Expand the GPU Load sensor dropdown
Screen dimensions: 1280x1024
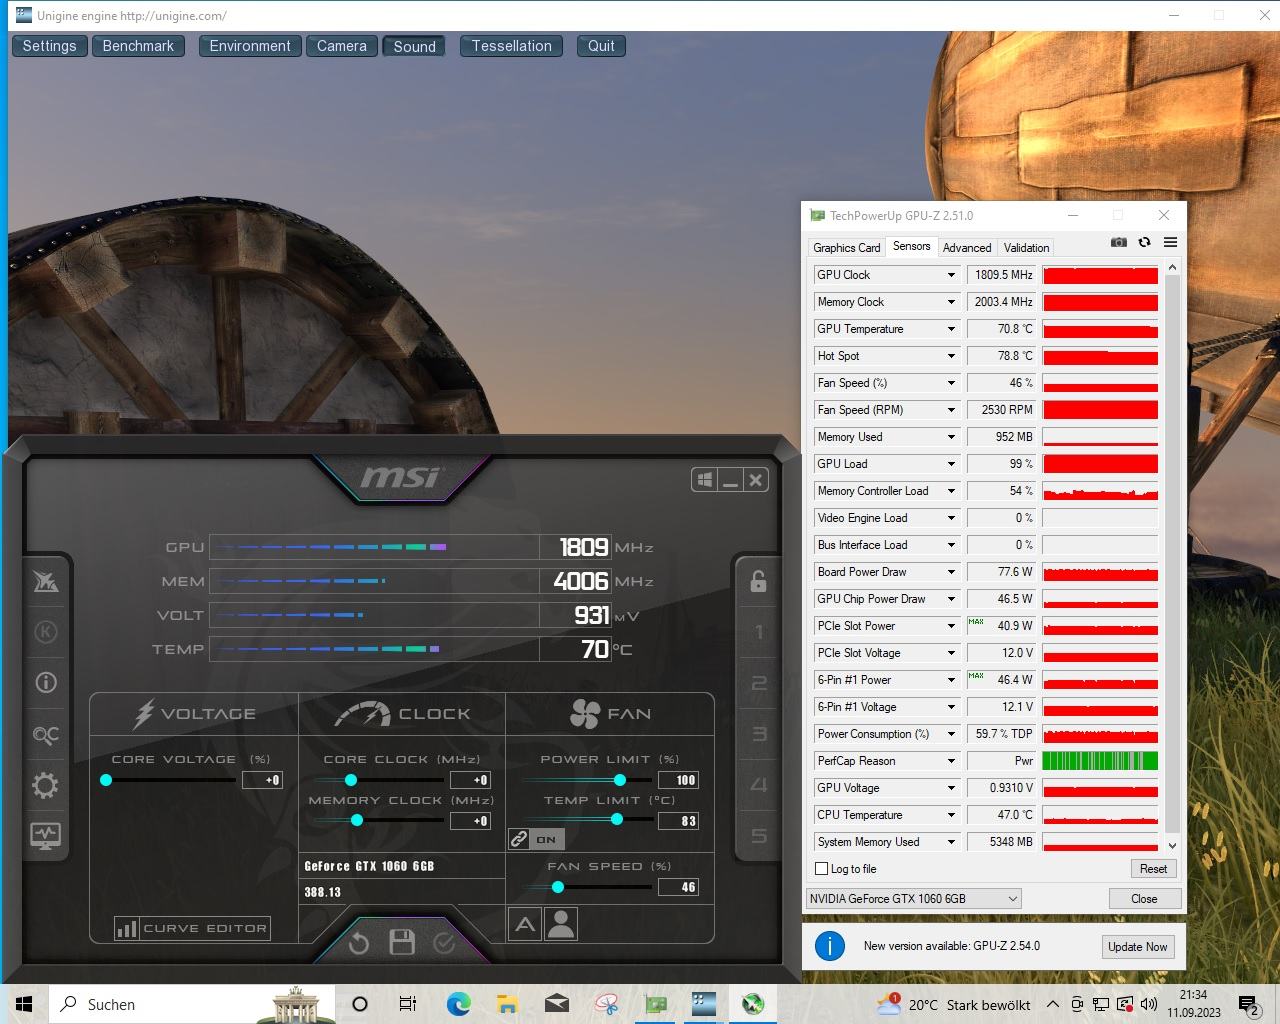coord(951,464)
